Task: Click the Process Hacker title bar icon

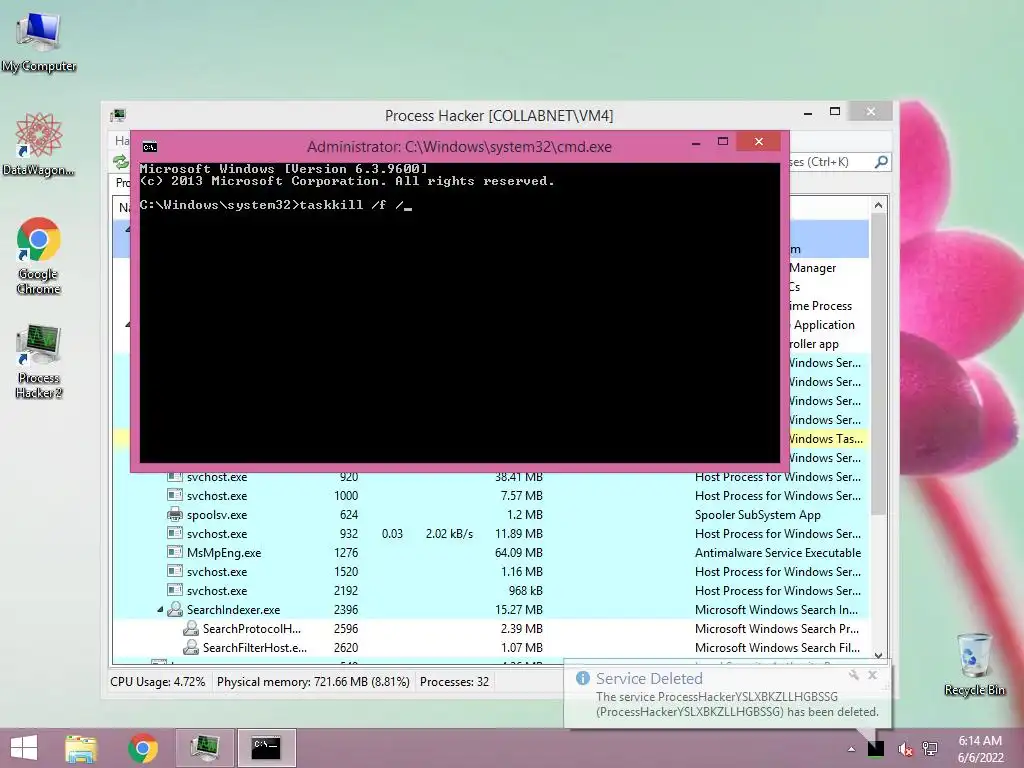Action: tap(118, 116)
